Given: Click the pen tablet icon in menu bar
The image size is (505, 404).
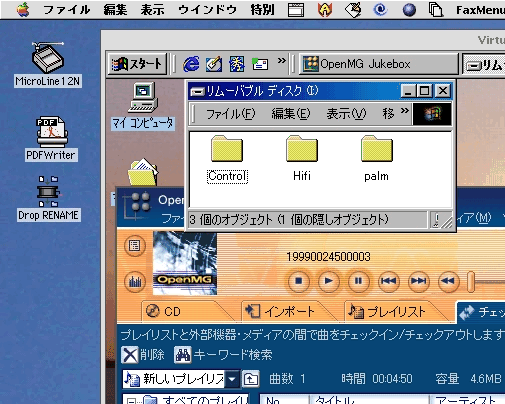Looking at the screenshot, I should click(353, 10).
